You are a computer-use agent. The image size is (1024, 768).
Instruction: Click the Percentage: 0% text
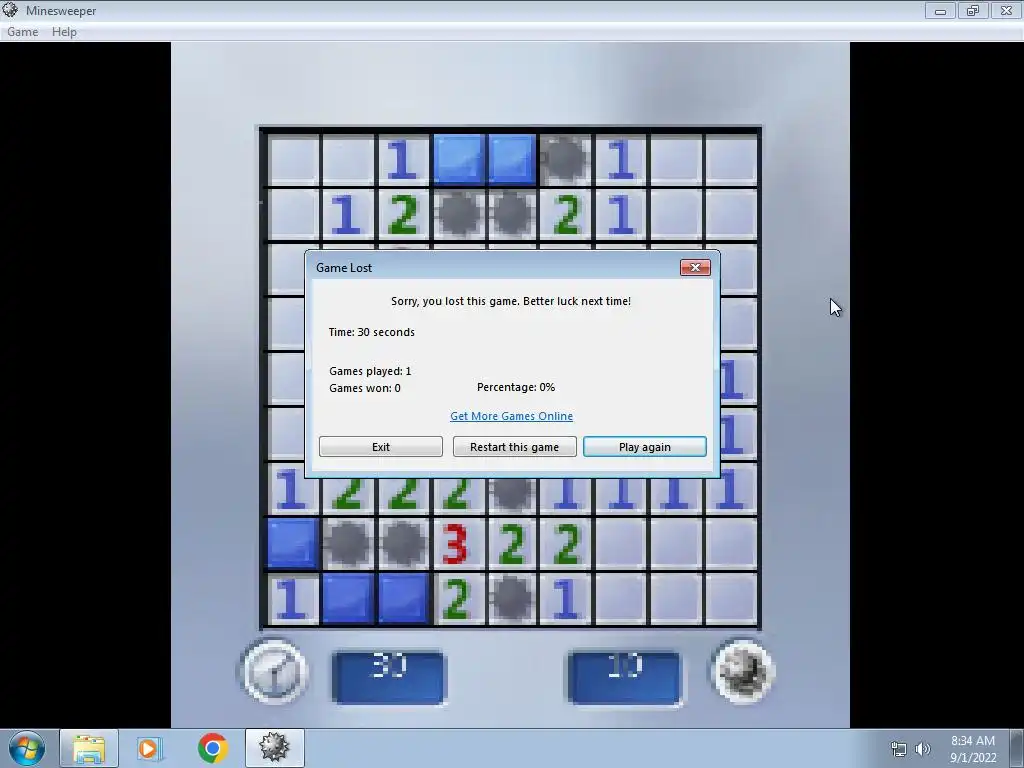(x=516, y=387)
